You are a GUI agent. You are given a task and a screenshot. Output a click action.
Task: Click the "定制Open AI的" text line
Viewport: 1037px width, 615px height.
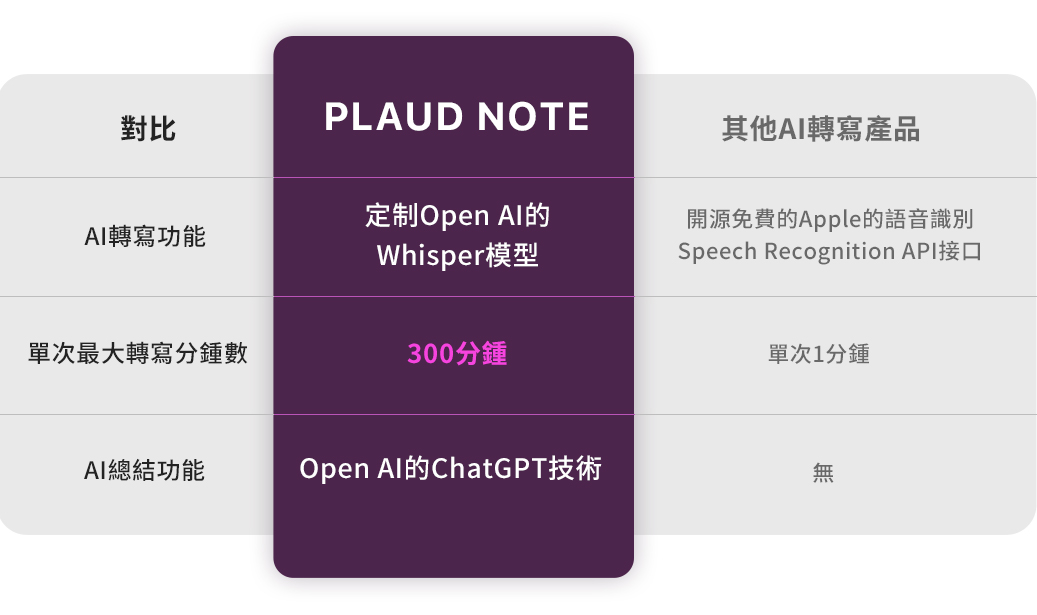click(x=458, y=216)
